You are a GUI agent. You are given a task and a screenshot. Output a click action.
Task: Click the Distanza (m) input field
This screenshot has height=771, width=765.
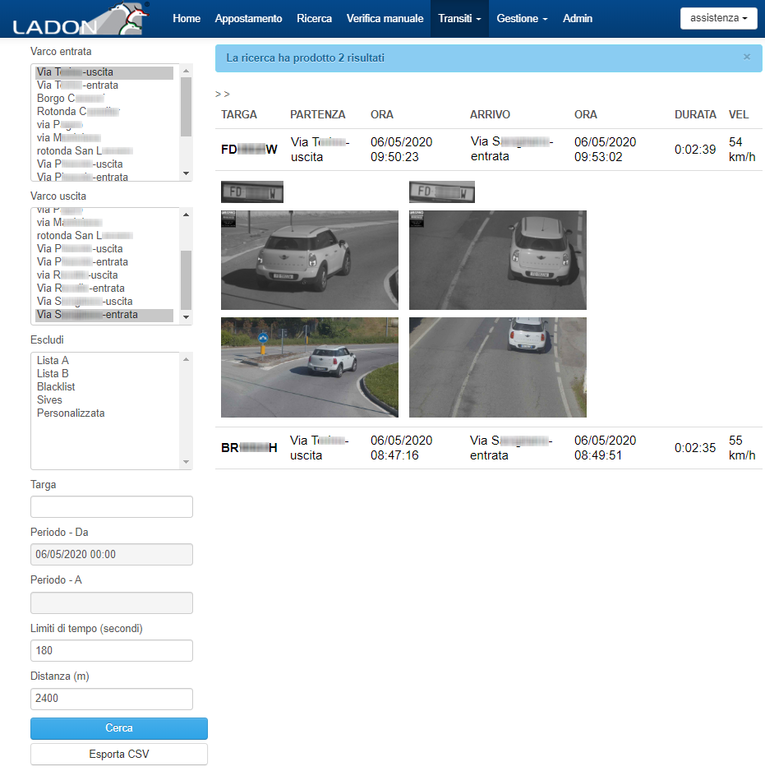[112, 699]
